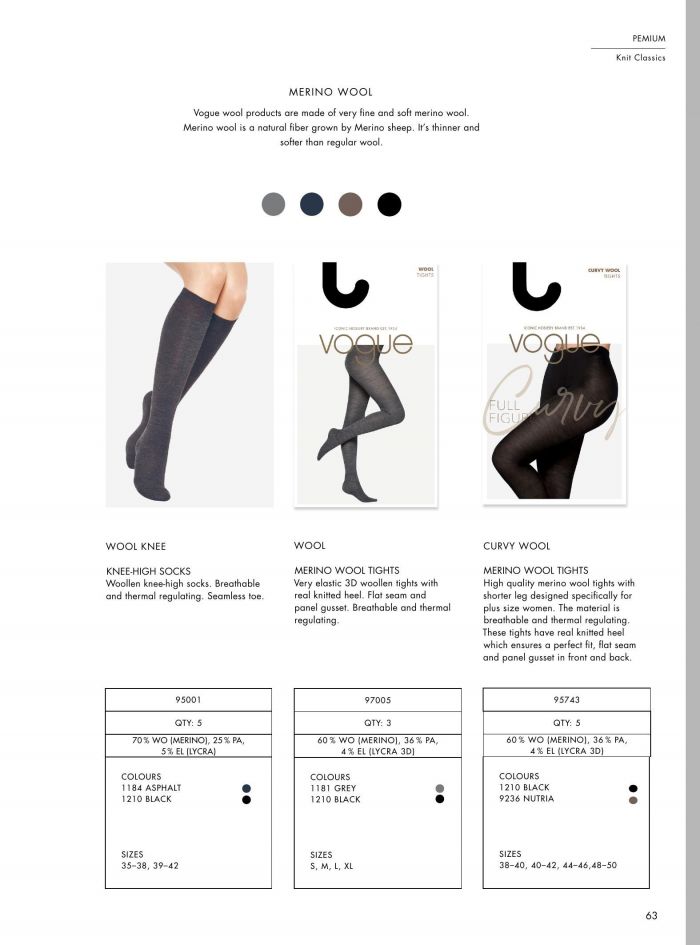Click the 1184 Asphalt color dot
The height and width of the screenshot is (945, 700).
coord(246,788)
